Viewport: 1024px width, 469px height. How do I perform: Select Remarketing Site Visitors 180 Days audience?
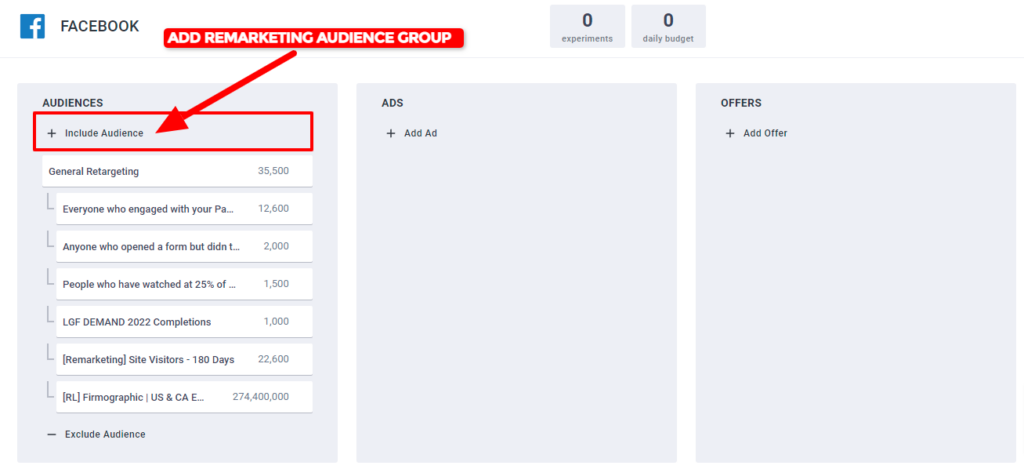tap(184, 359)
